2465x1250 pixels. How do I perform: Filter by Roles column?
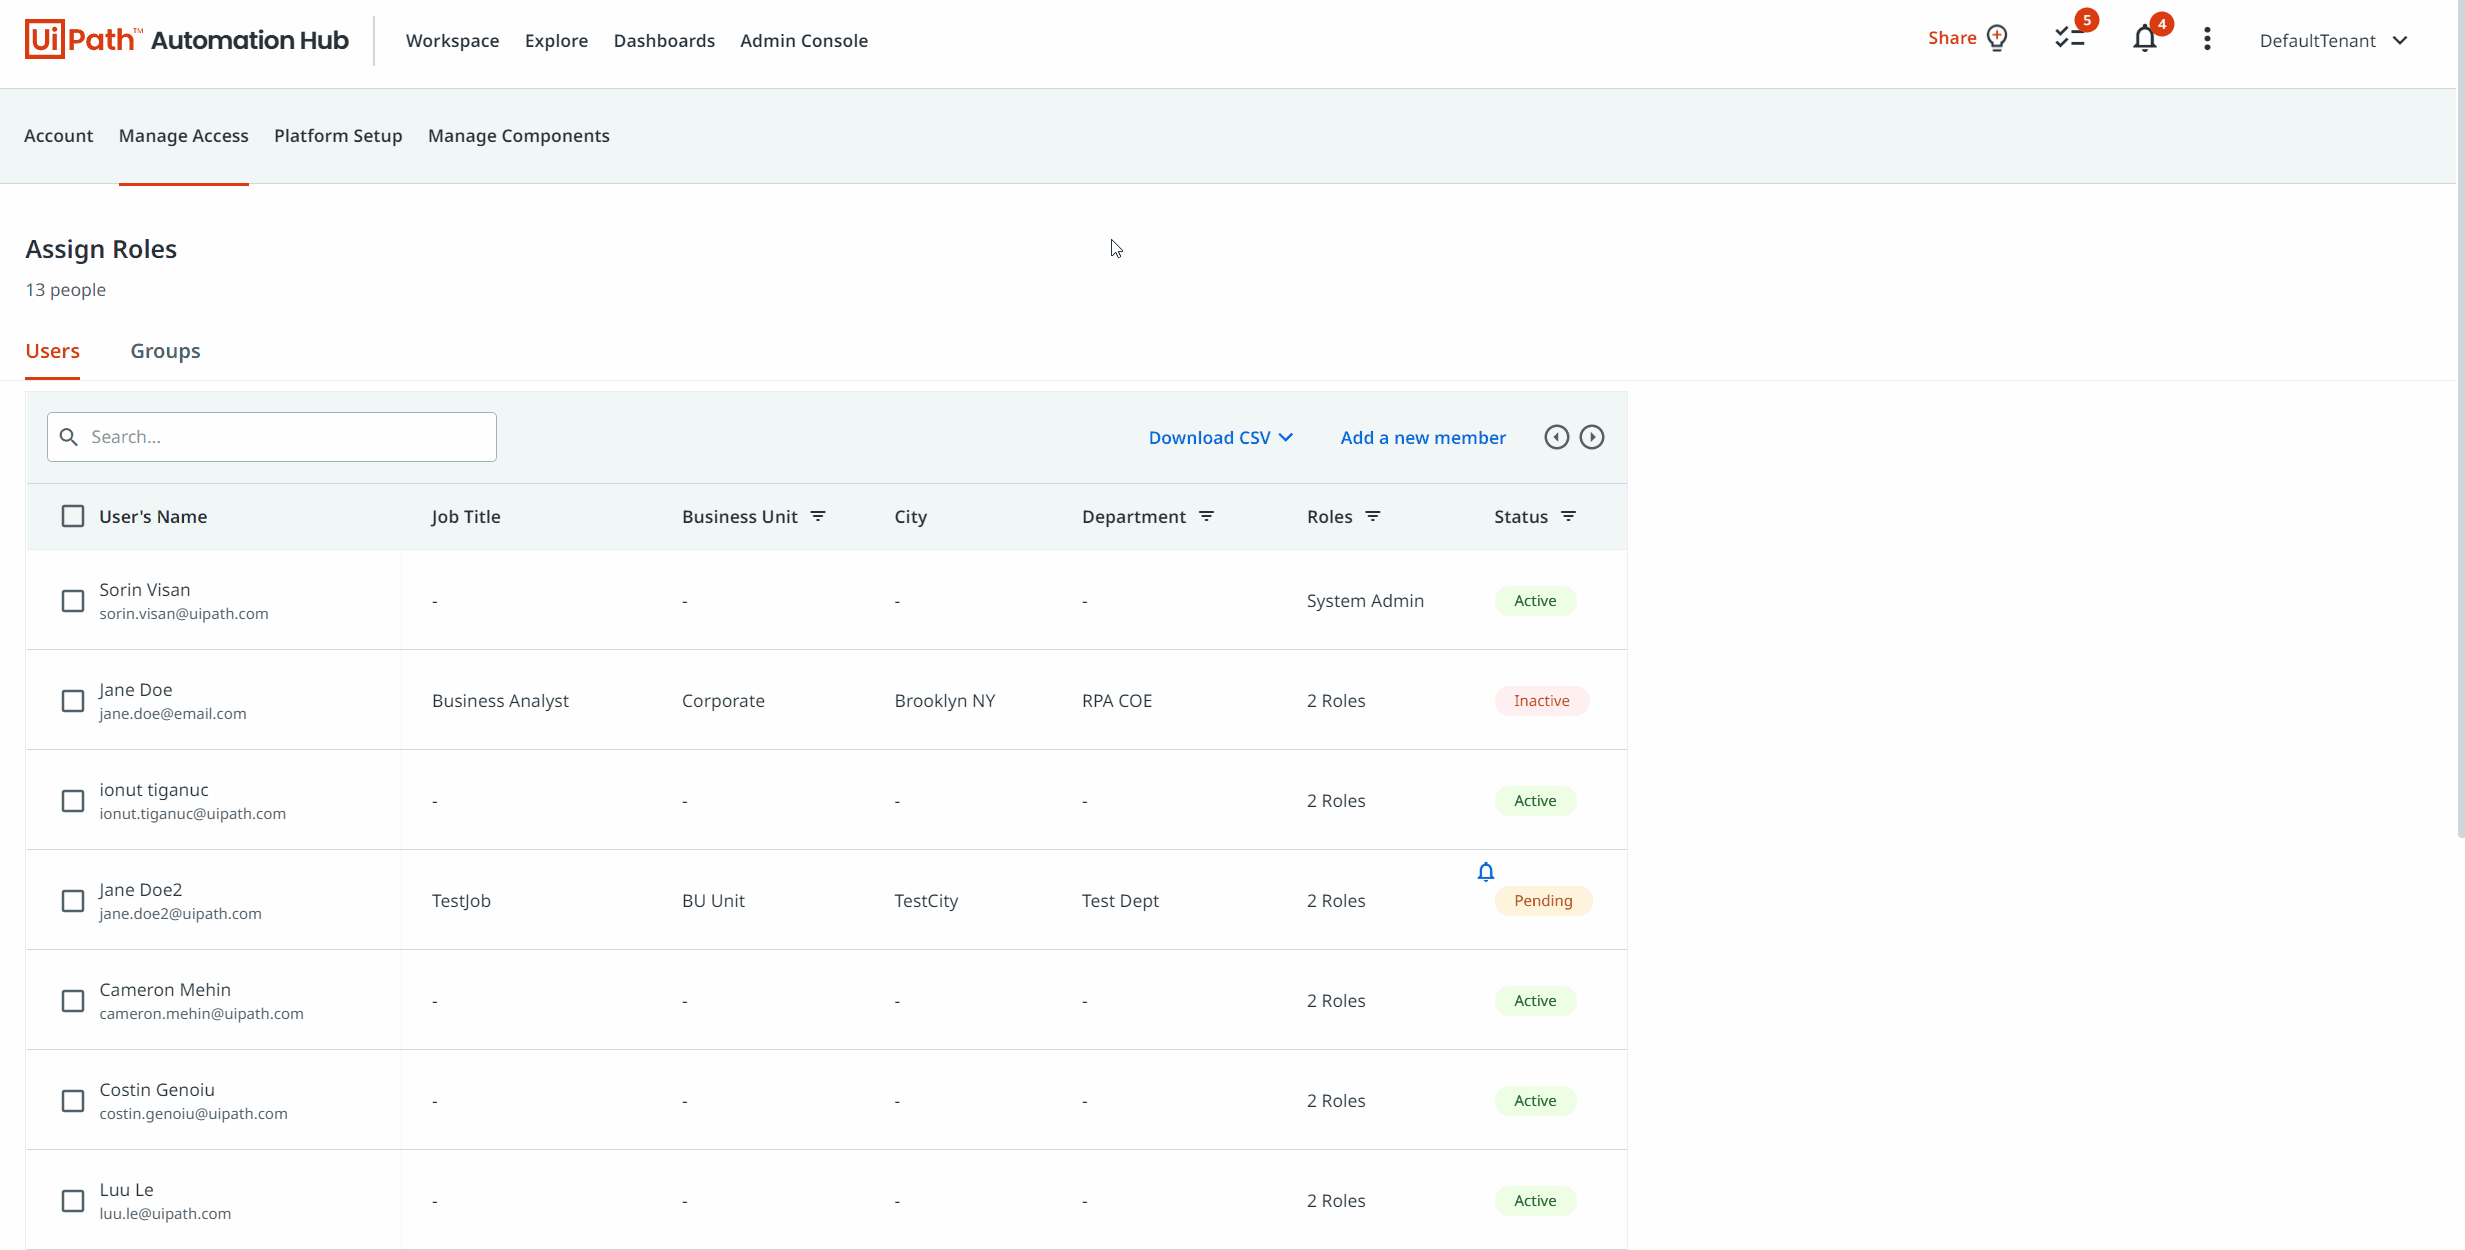coord(1373,516)
